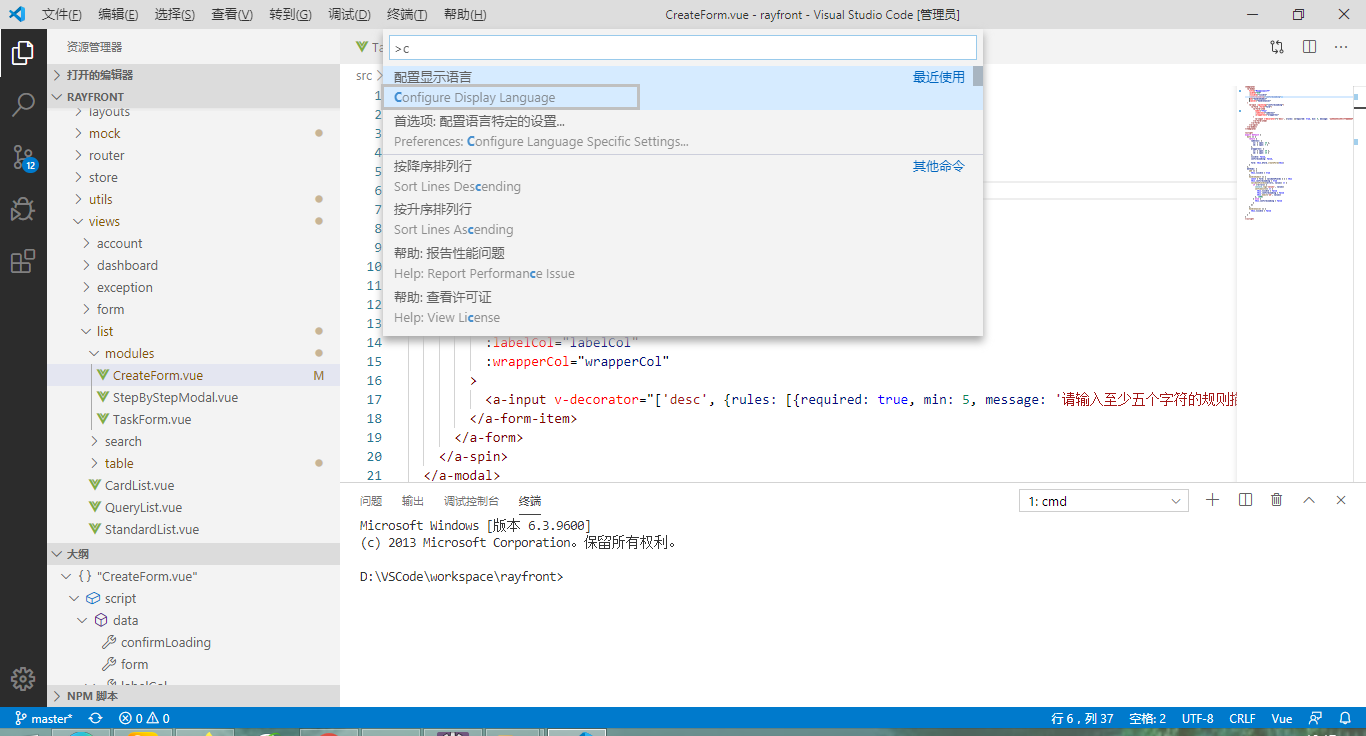The width and height of the screenshot is (1366, 736).
Task: Open the 终端(T) menu
Action: pos(407,14)
